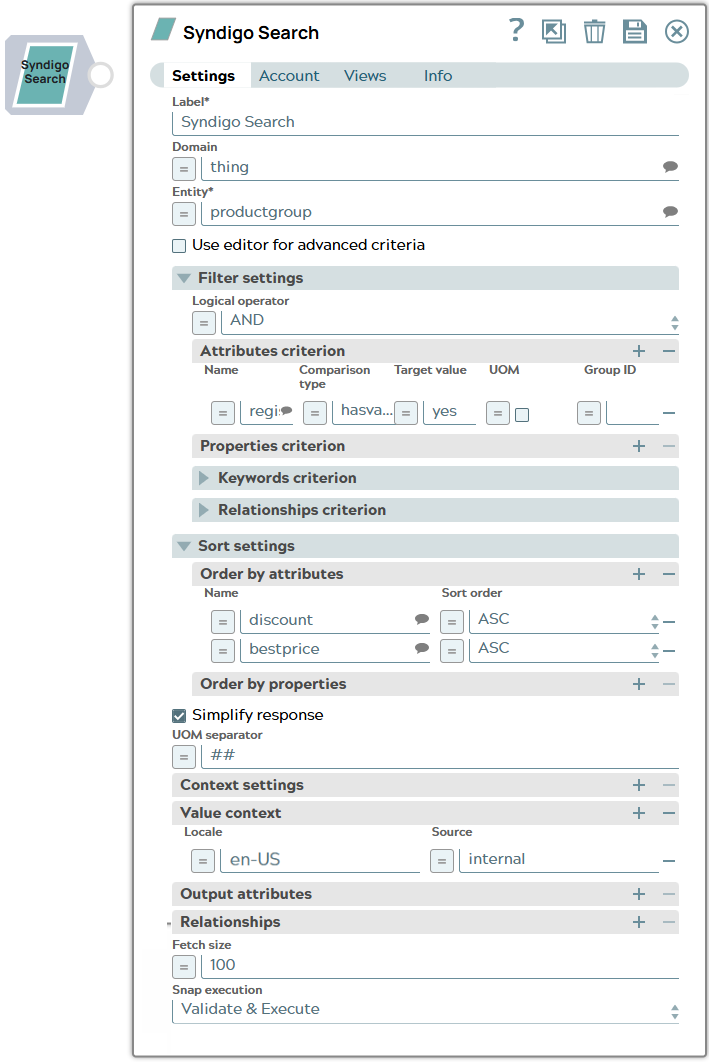The height and width of the screenshot is (1062, 709).
Task: Add a new Attributes criterion row
Action: point(639,351)
